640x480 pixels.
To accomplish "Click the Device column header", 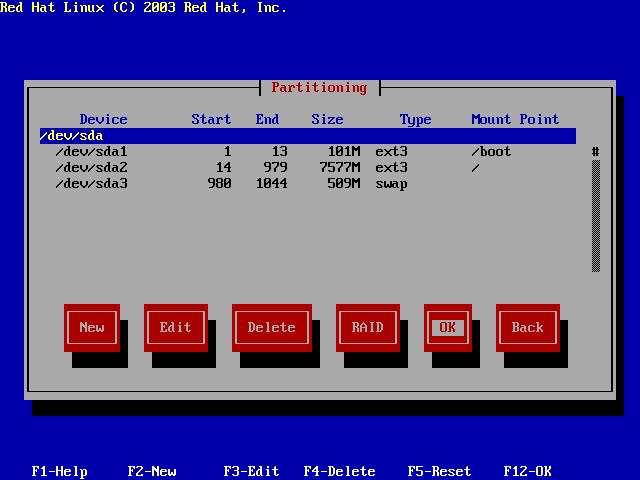I will [x=104, y=119].
